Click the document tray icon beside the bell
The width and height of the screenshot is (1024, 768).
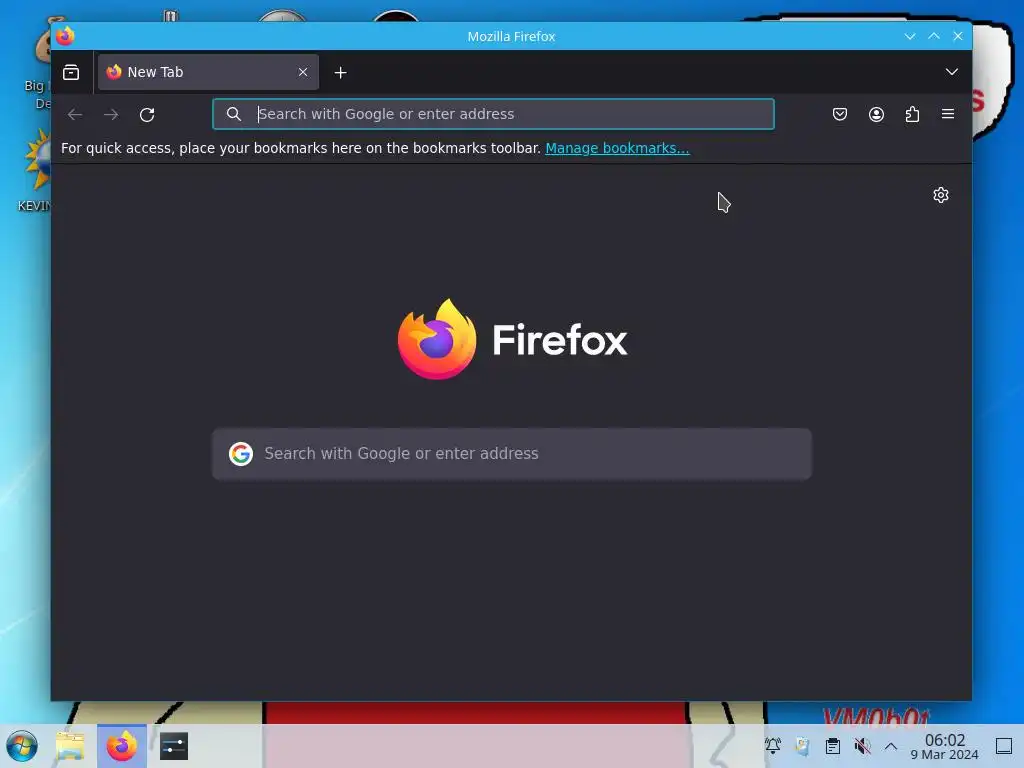pyautogui.click(x=803, y=746)
